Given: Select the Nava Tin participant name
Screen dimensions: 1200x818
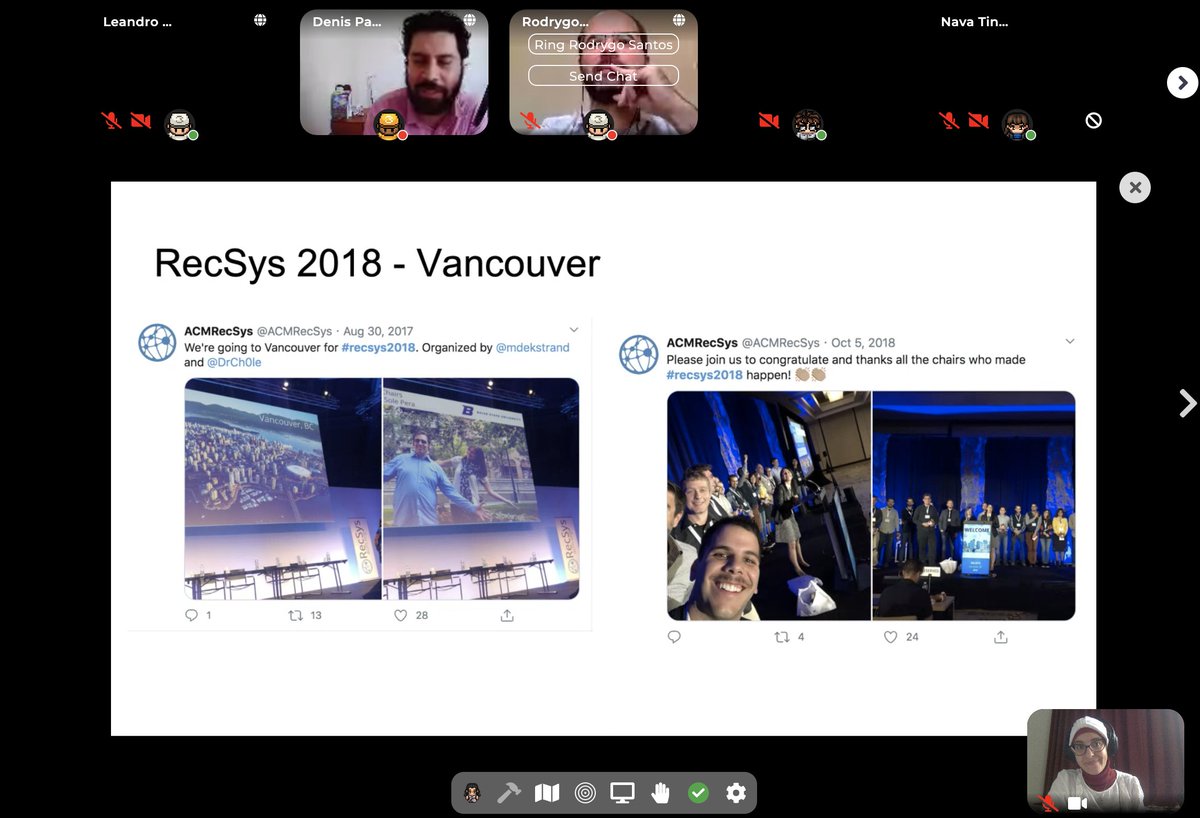Looking at the screenshot, I should pos(974,21).
